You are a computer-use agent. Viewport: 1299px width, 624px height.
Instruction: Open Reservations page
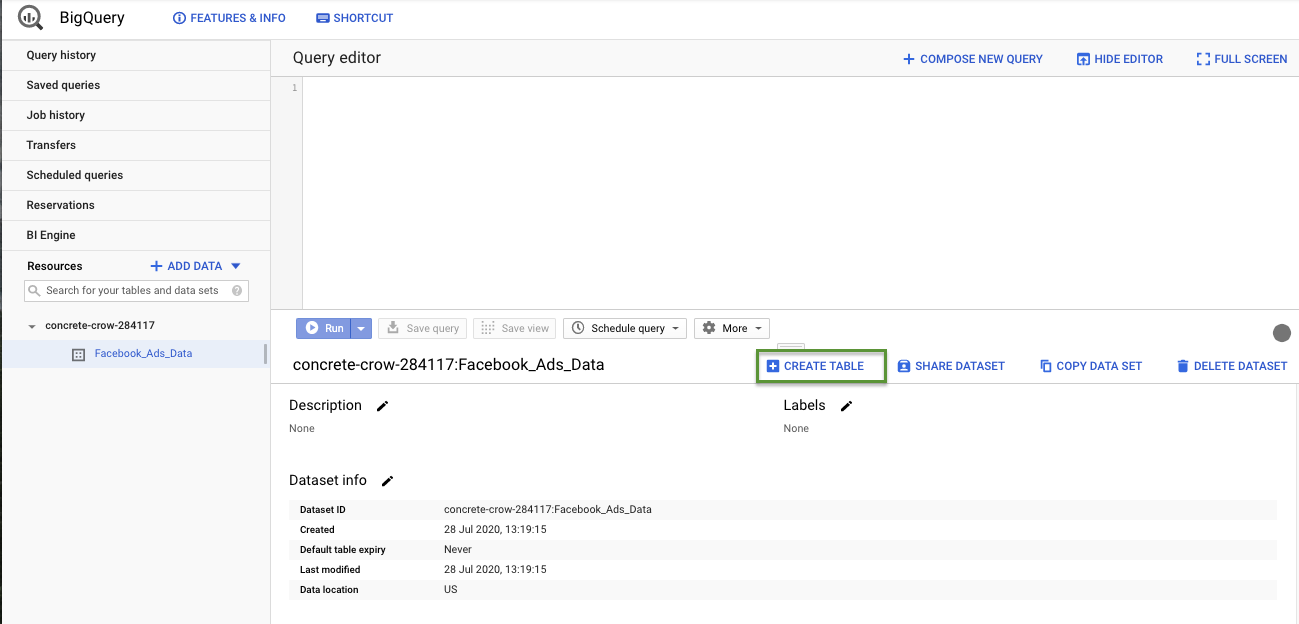[135, 205]
